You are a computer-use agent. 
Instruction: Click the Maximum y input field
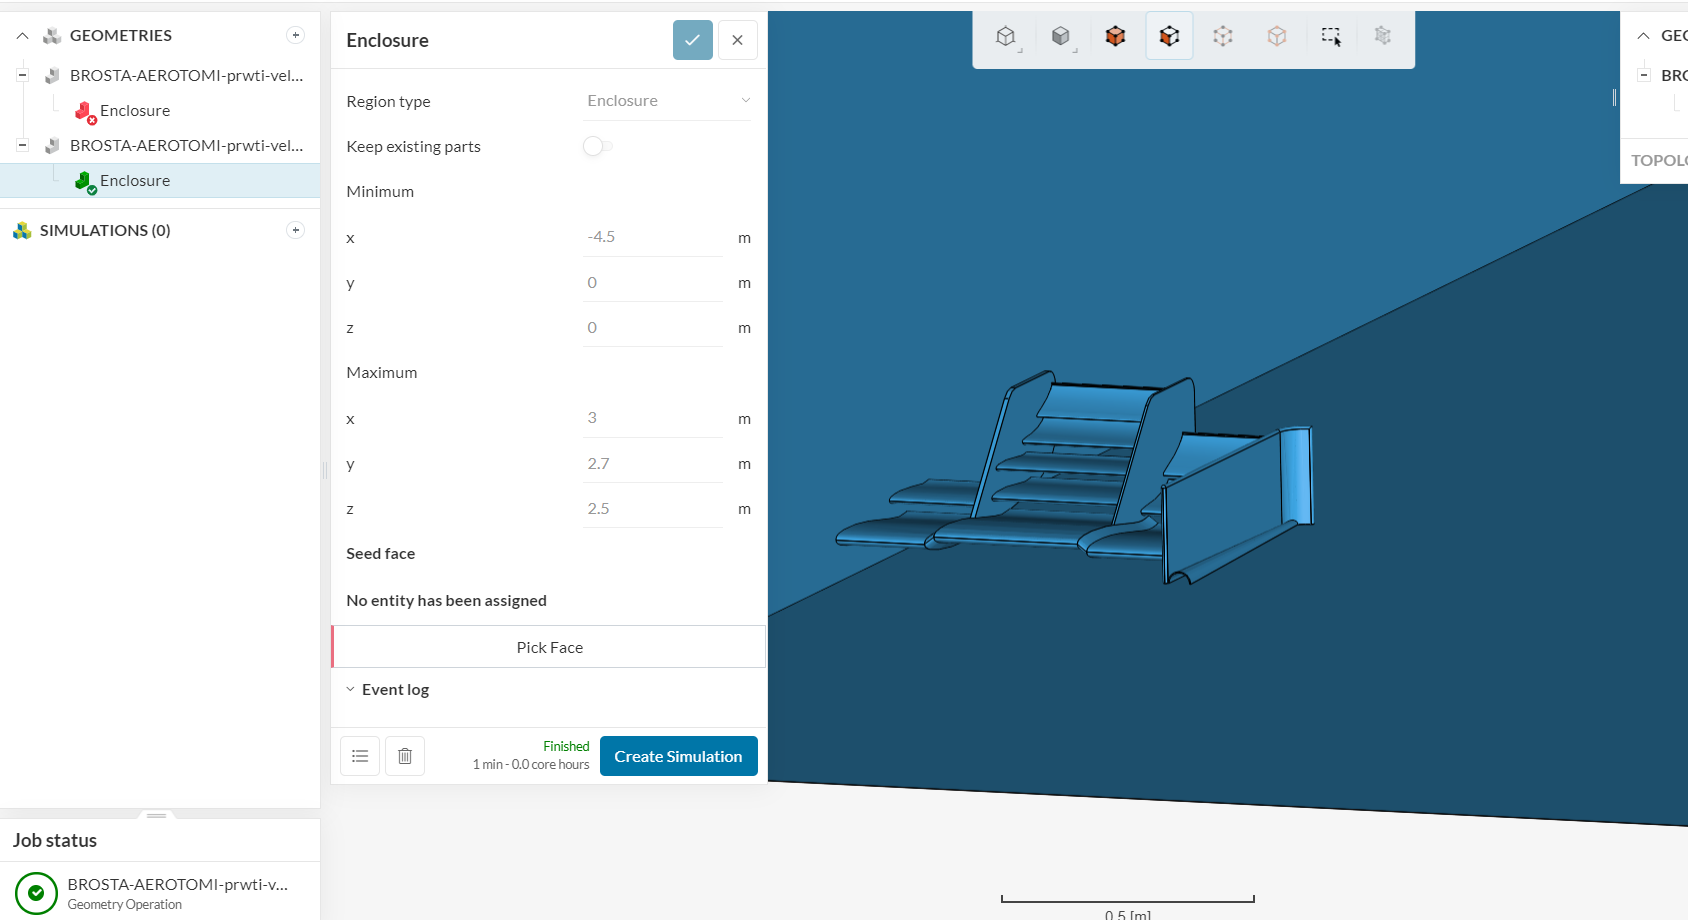(653, 463)
